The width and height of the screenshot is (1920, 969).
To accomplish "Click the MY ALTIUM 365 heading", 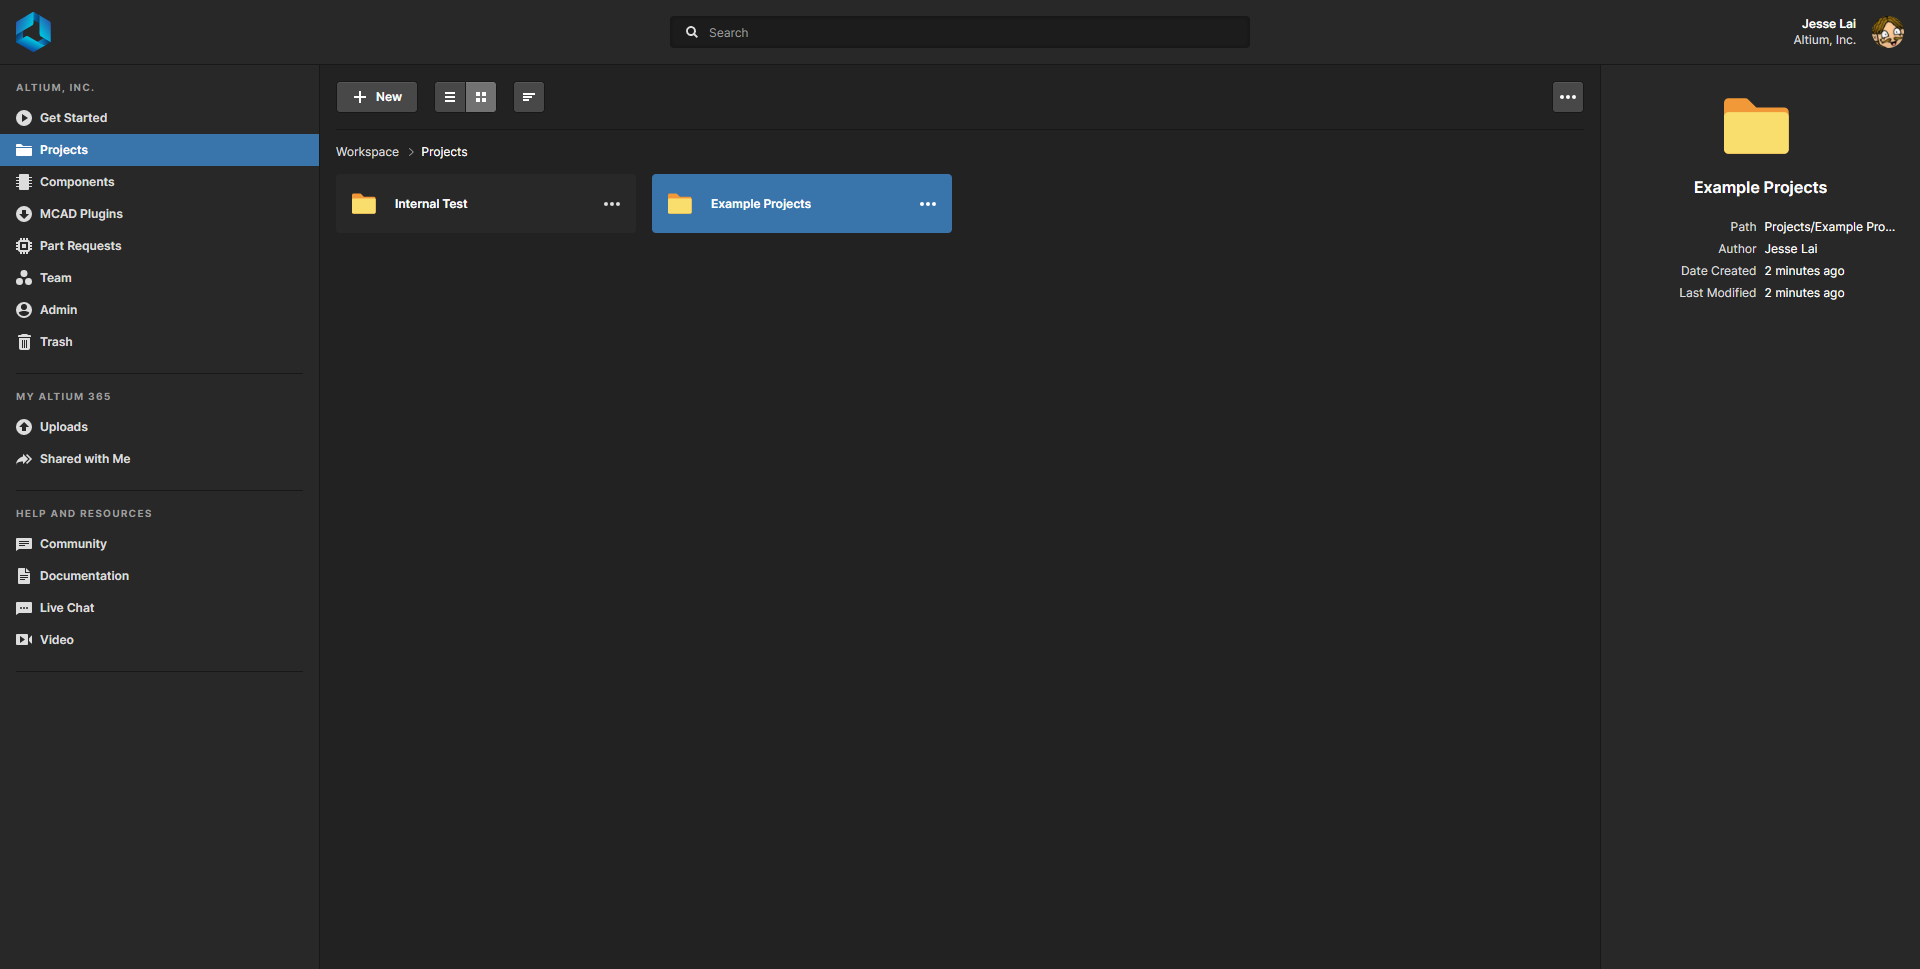I will pyautogui.click(x=63, y=397).
